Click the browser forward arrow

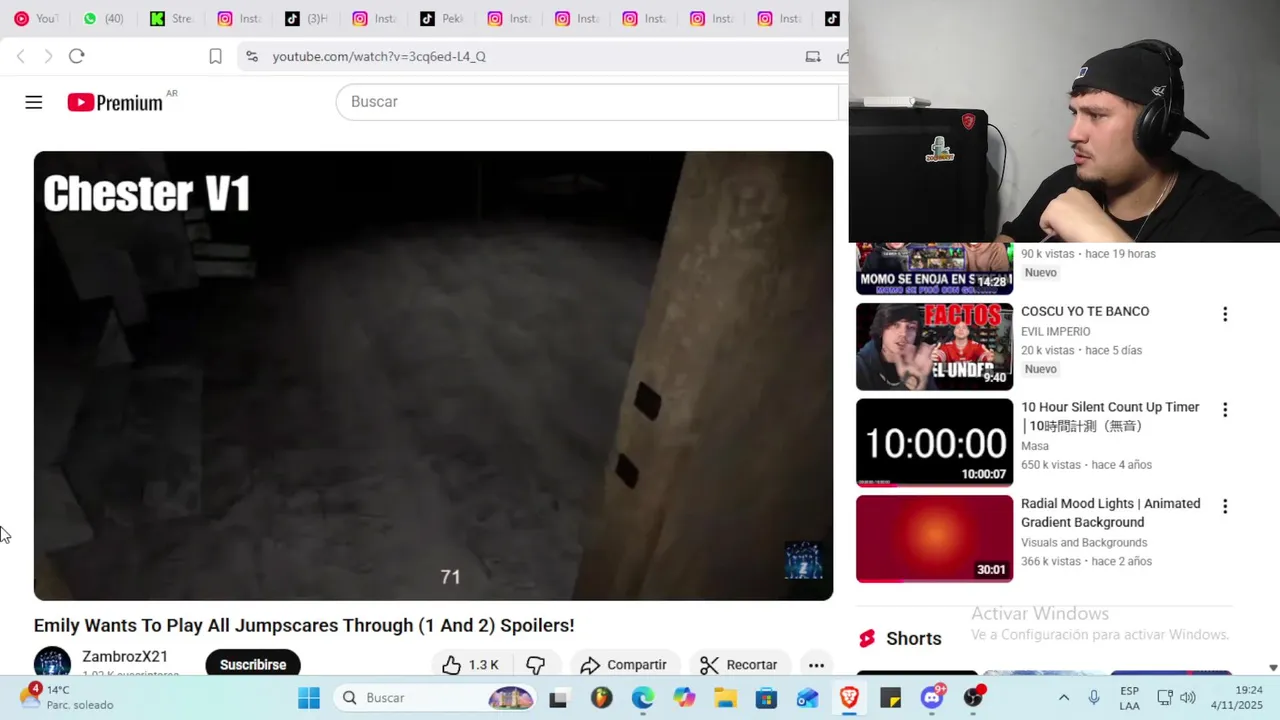48,56
